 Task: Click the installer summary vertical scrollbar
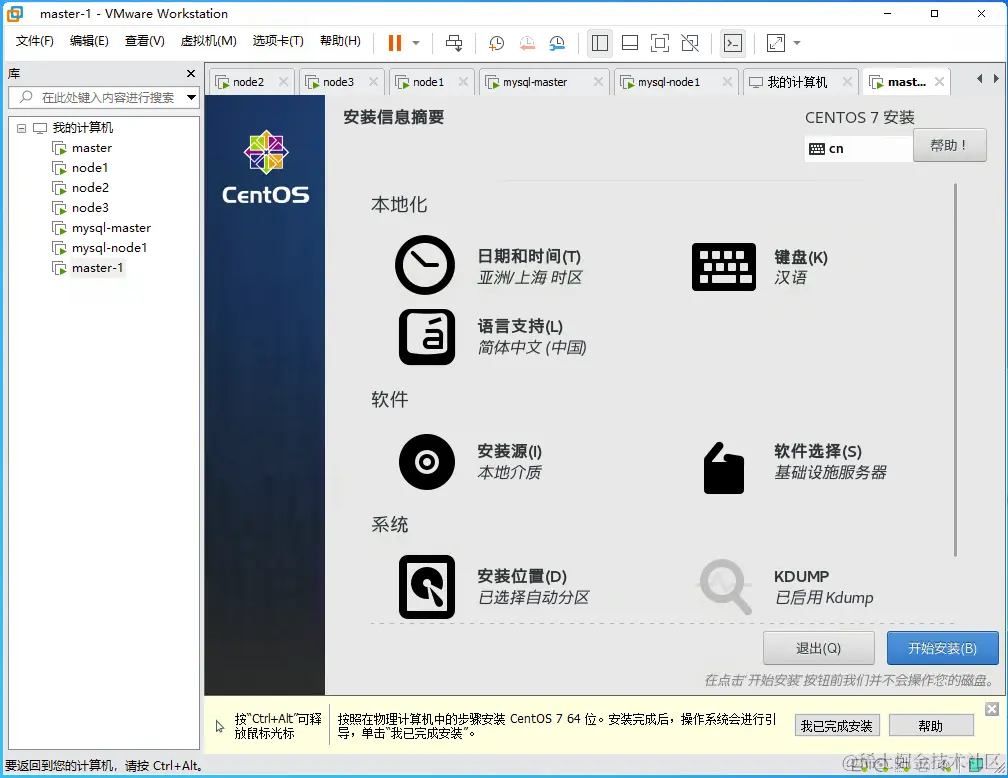tap(955, 370)
